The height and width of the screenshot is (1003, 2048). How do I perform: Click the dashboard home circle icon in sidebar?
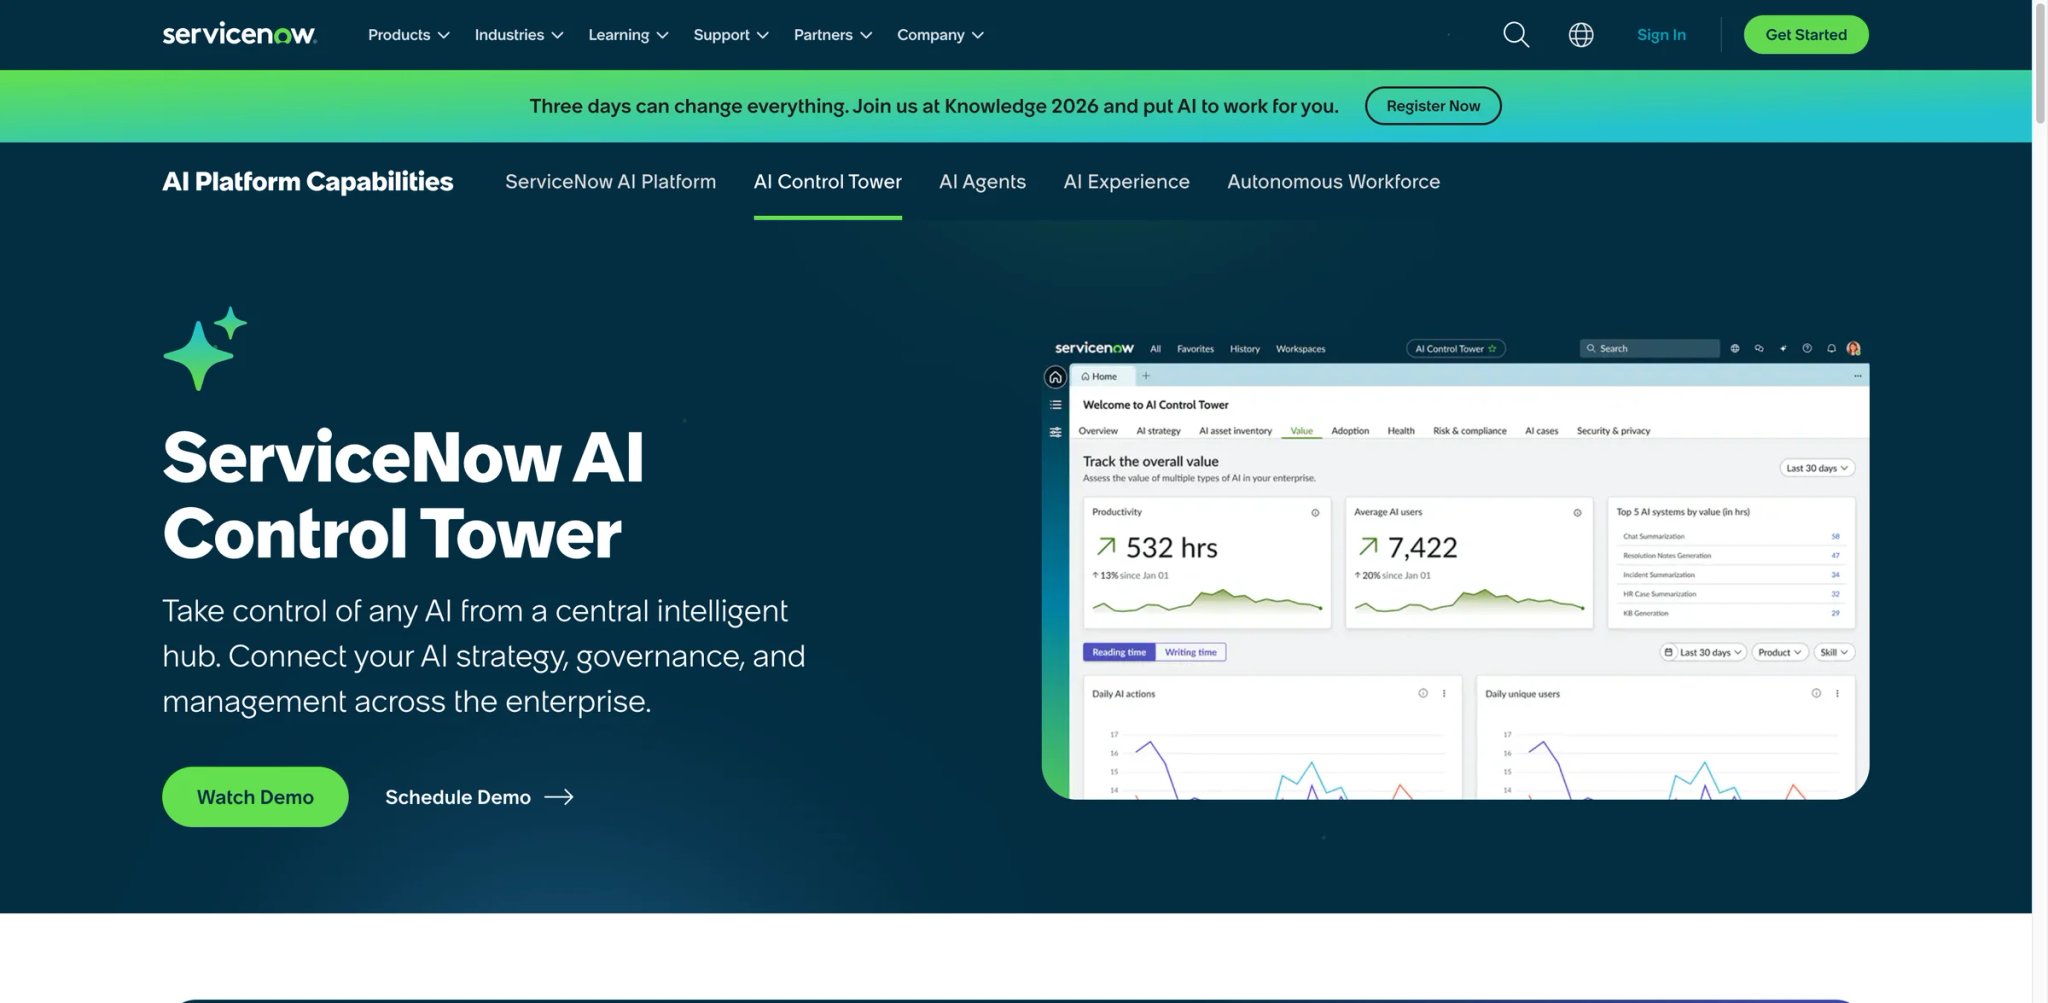tap(1055, 377)
